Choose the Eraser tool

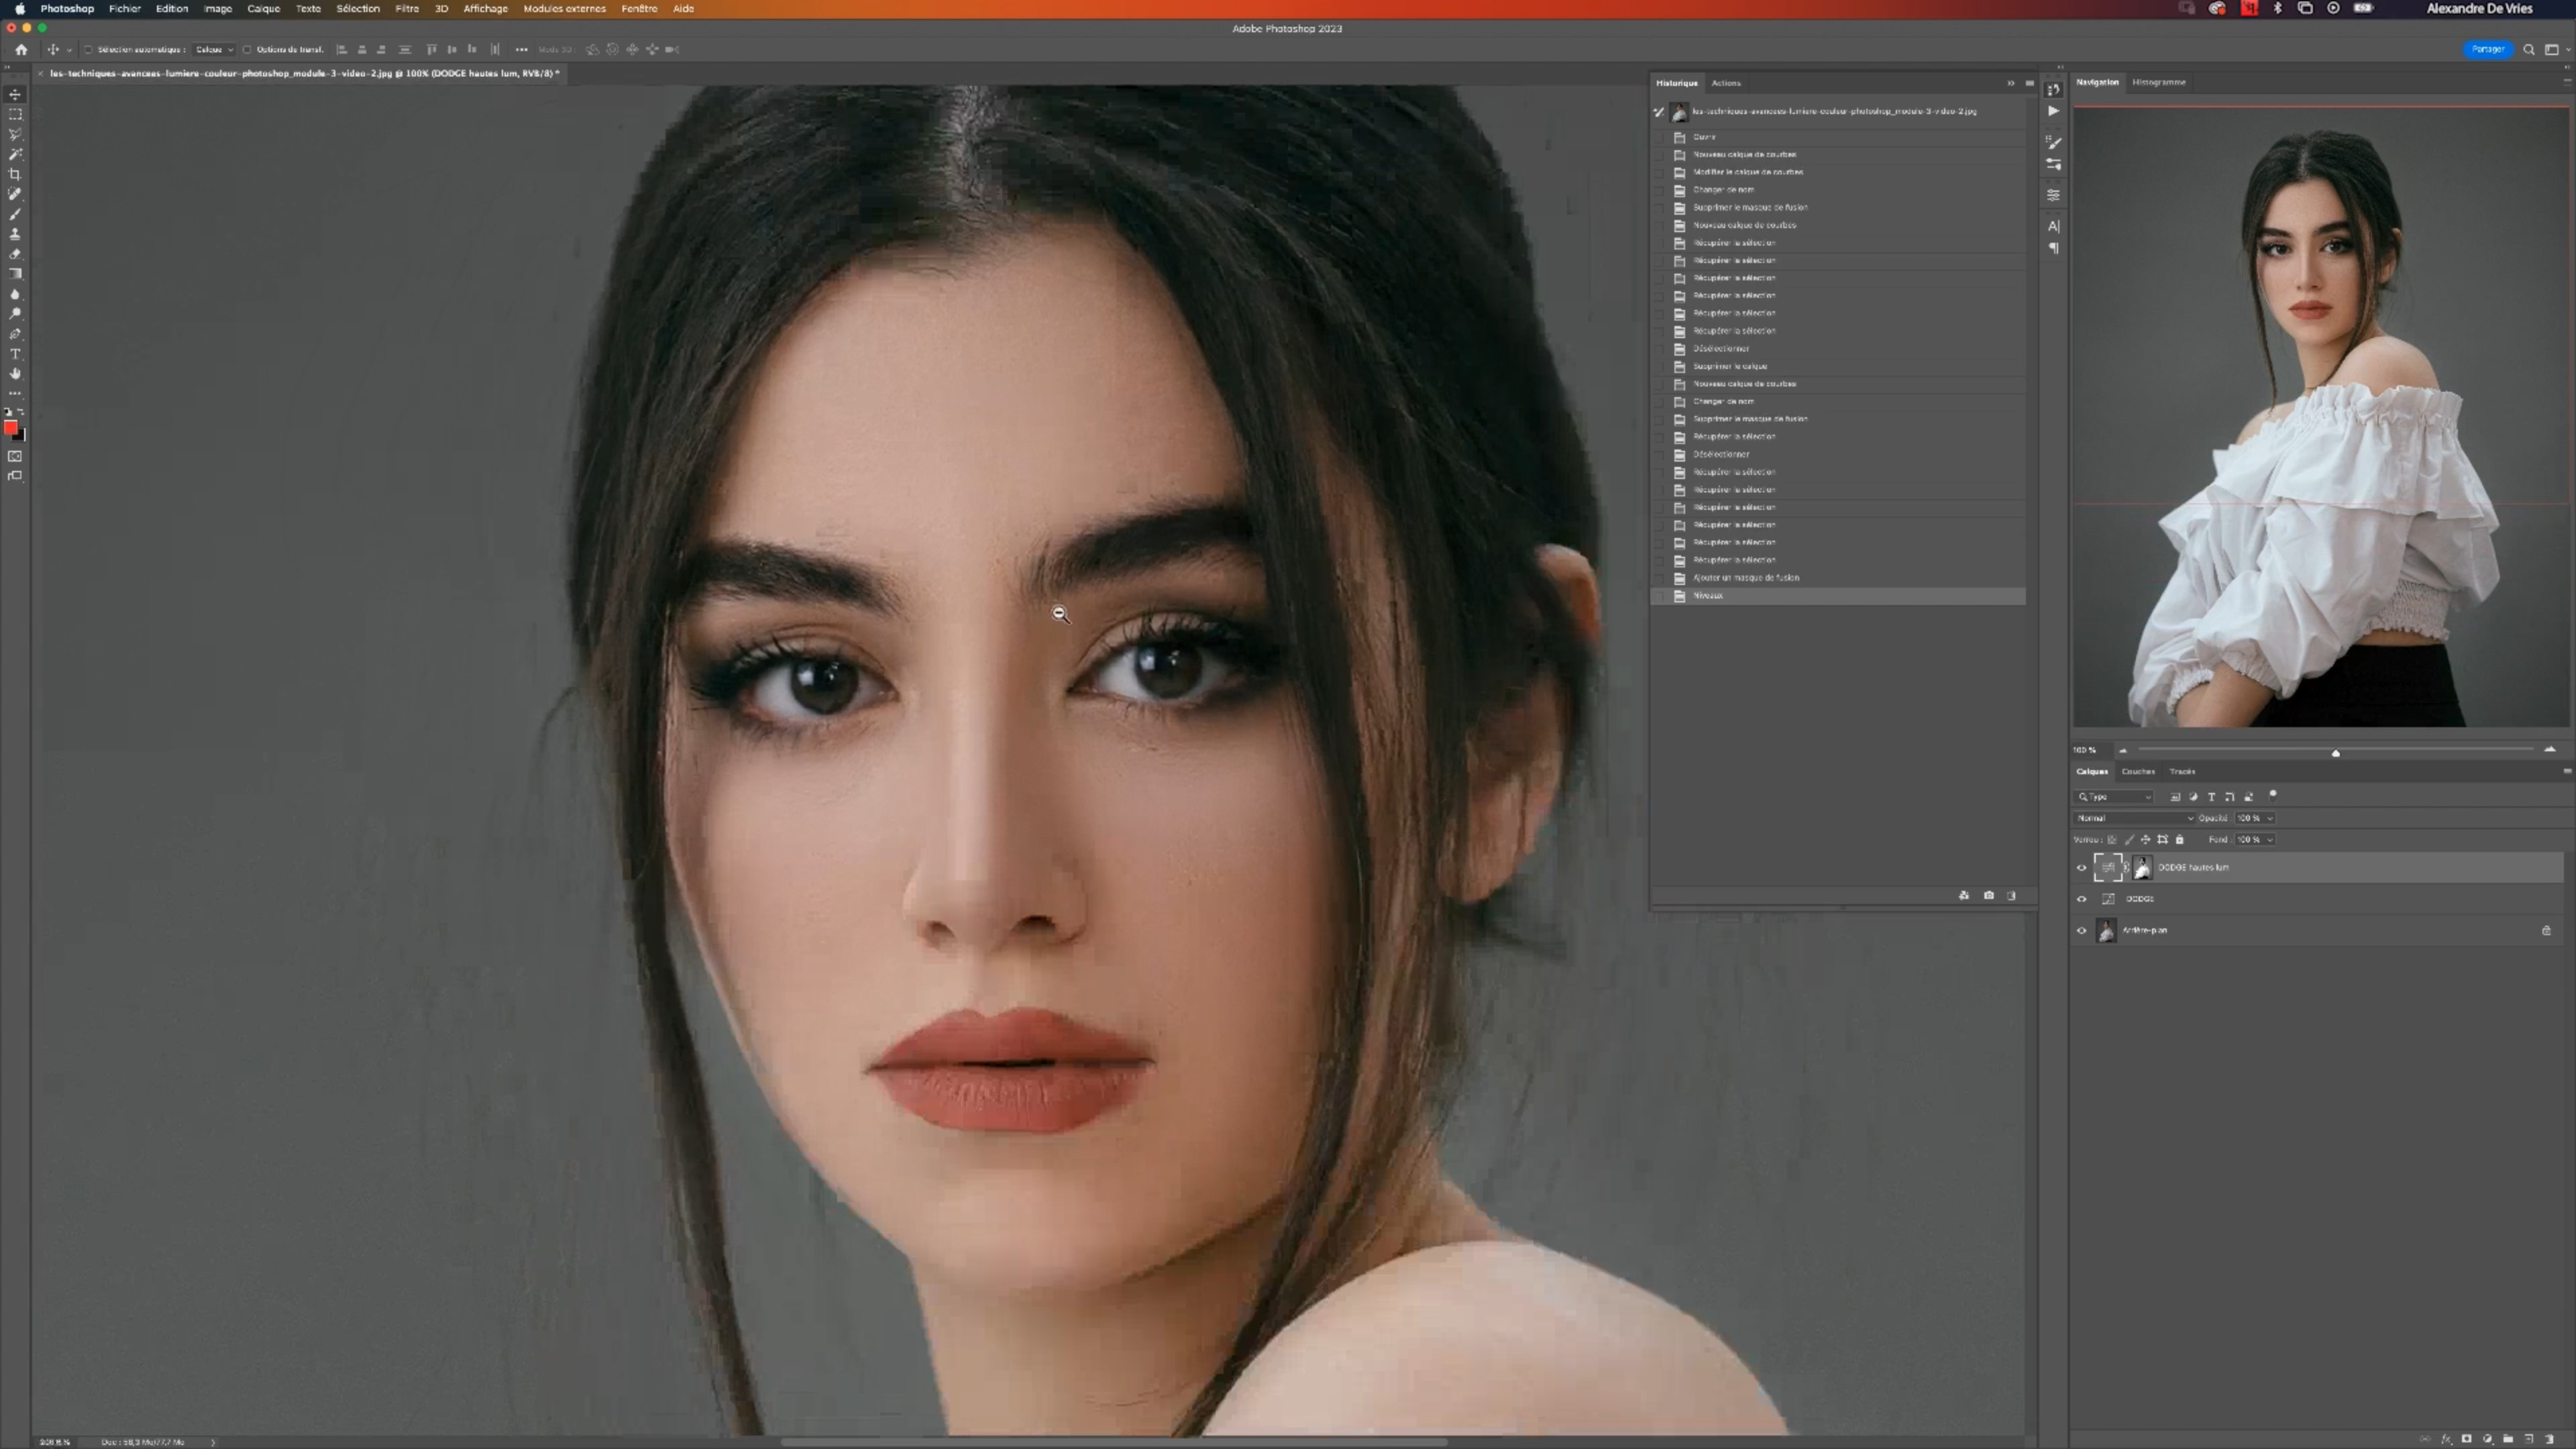click(x=15, y=254)
